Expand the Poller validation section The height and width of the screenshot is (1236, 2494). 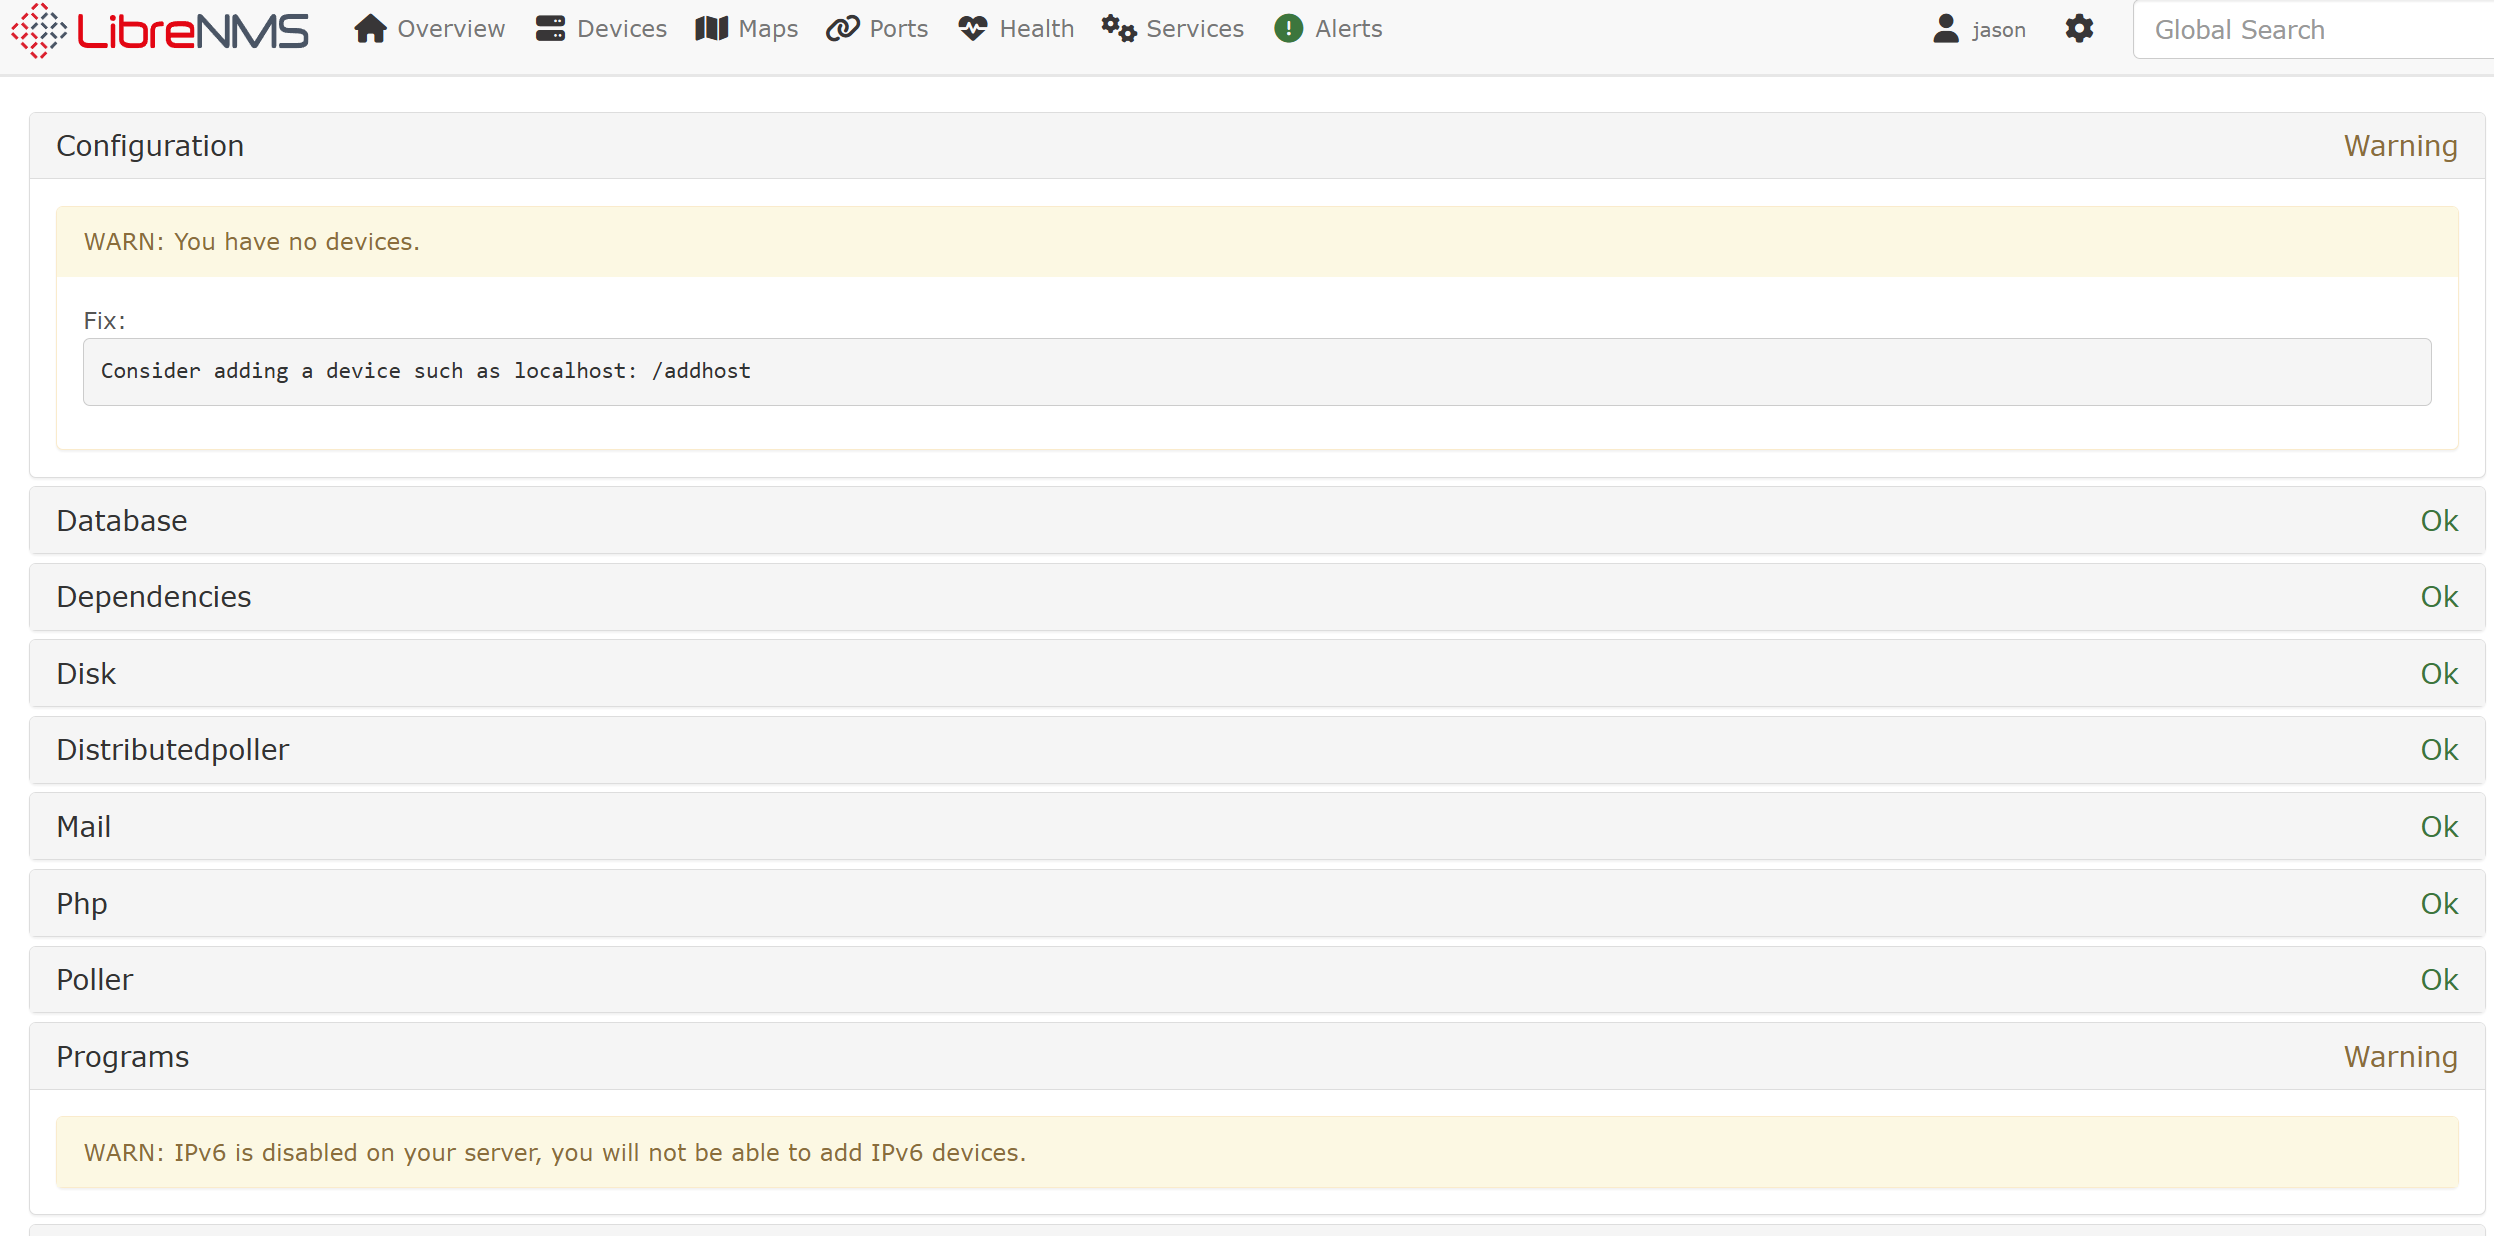[94, 980]
